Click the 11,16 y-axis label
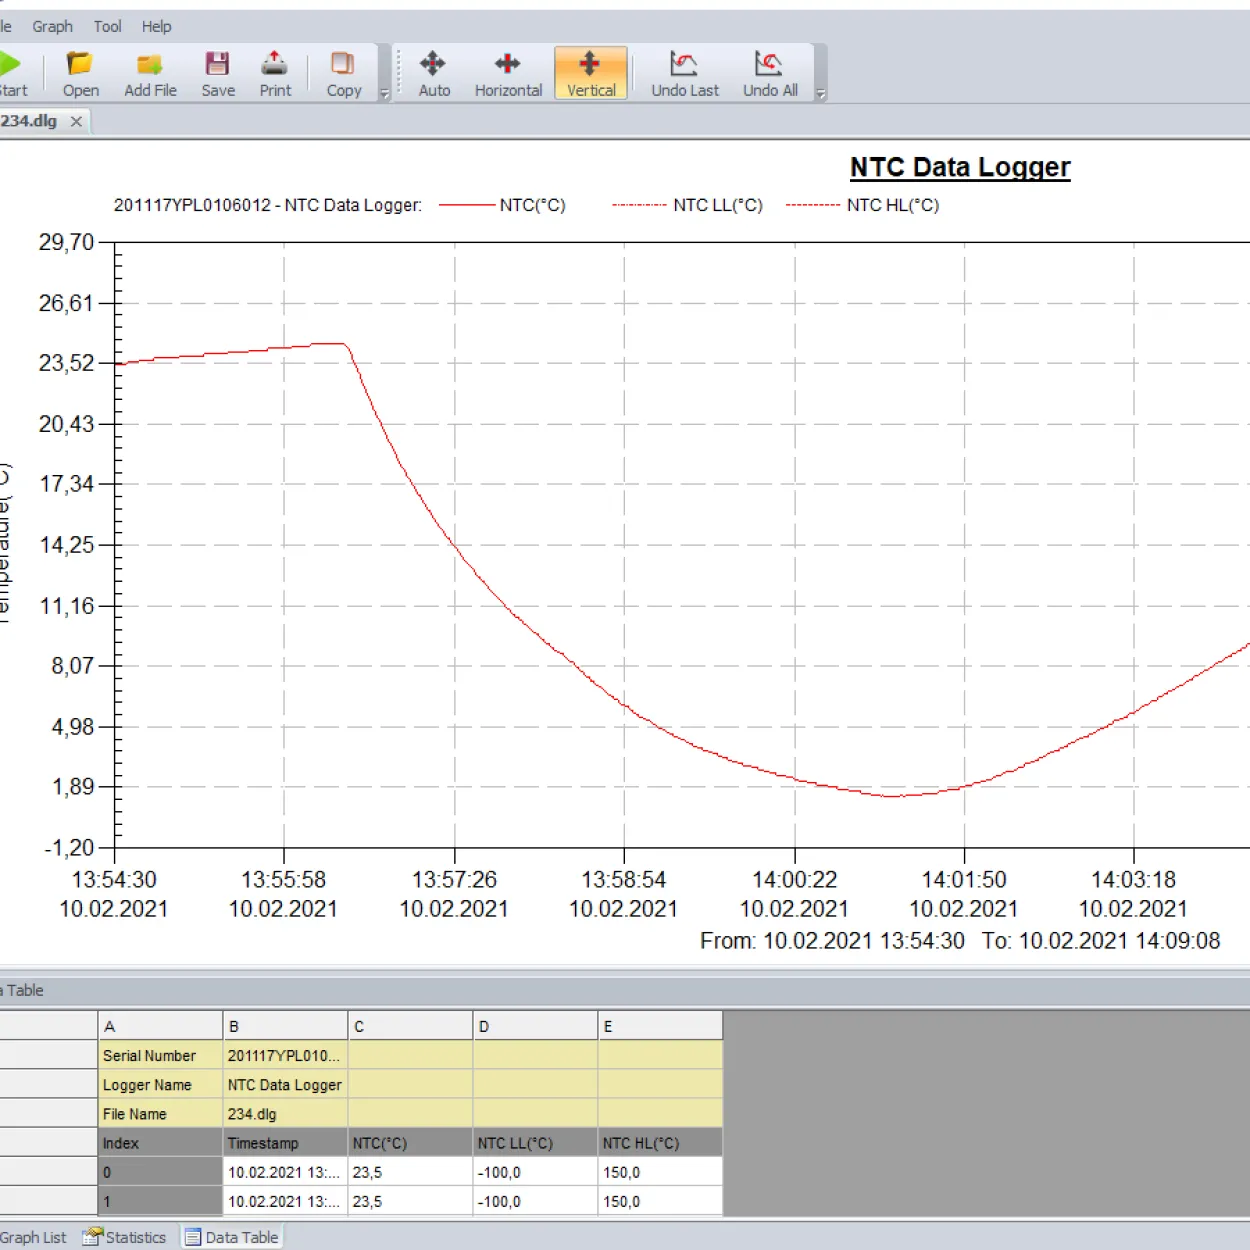 [66, 606]
